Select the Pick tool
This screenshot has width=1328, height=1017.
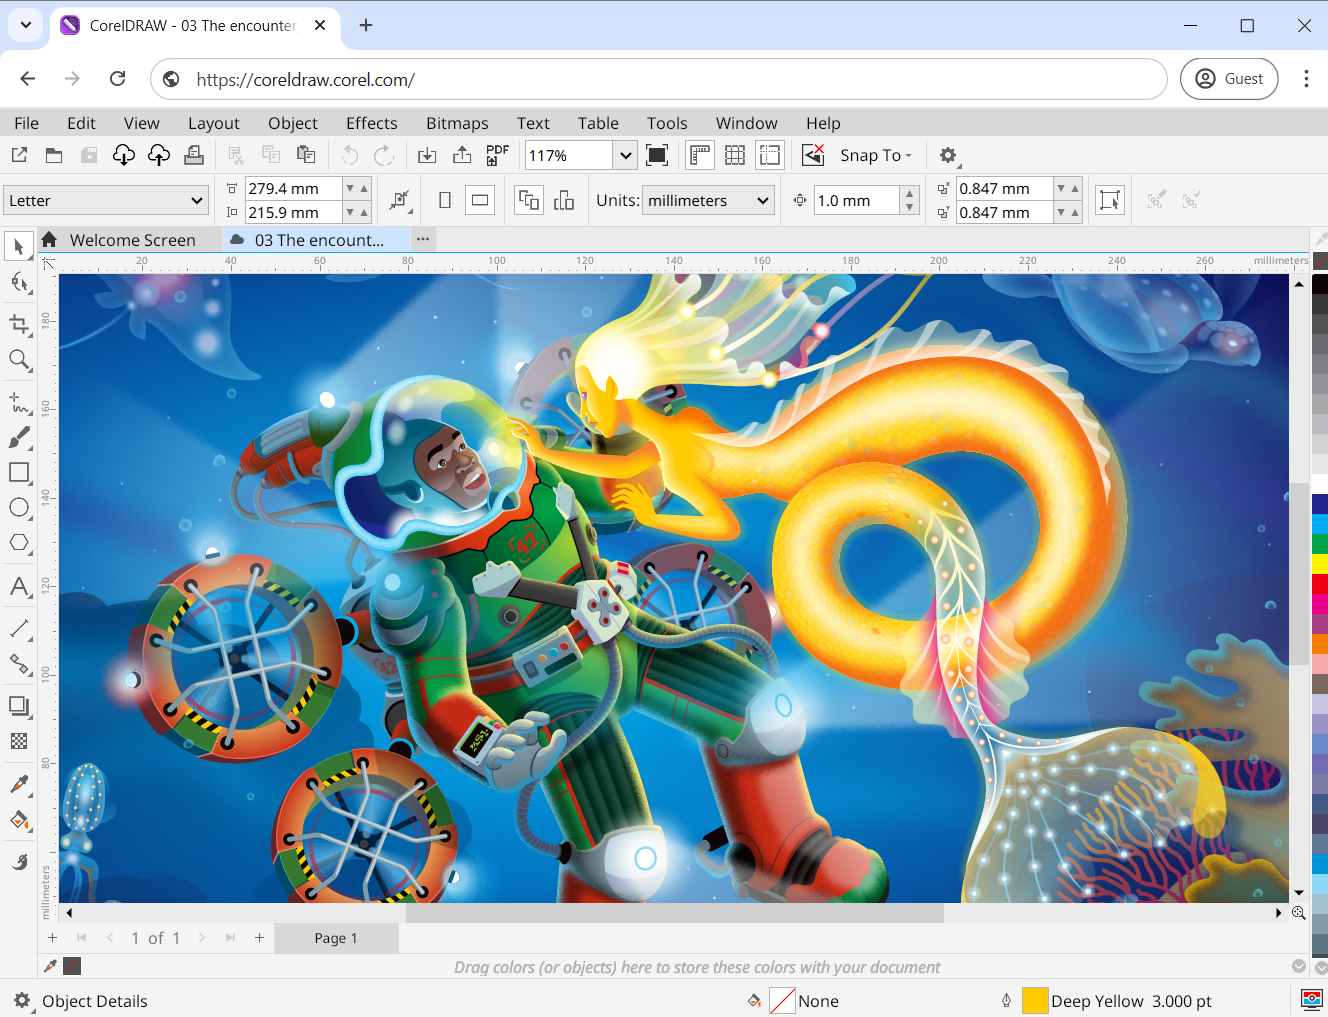pyautogui.click(x=18, y=246)
